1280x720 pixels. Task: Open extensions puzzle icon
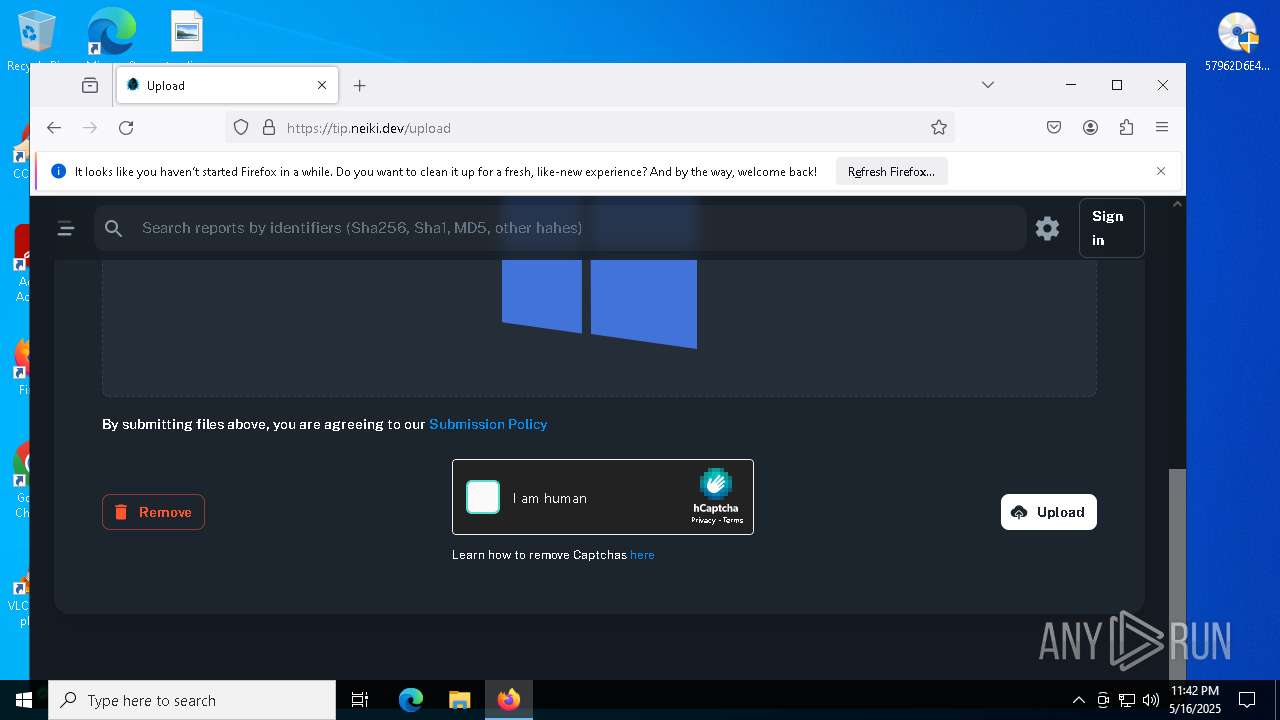point(1126,127)
